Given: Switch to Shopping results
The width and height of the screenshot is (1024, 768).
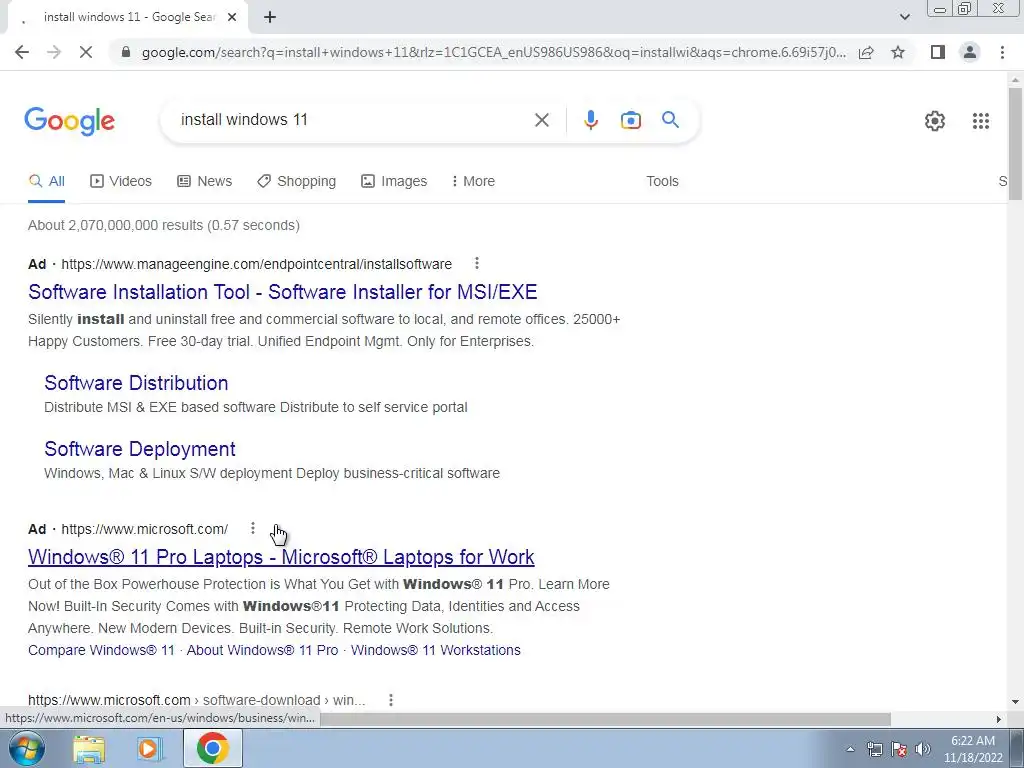Looking at the screenshot, I should [296, 181].
